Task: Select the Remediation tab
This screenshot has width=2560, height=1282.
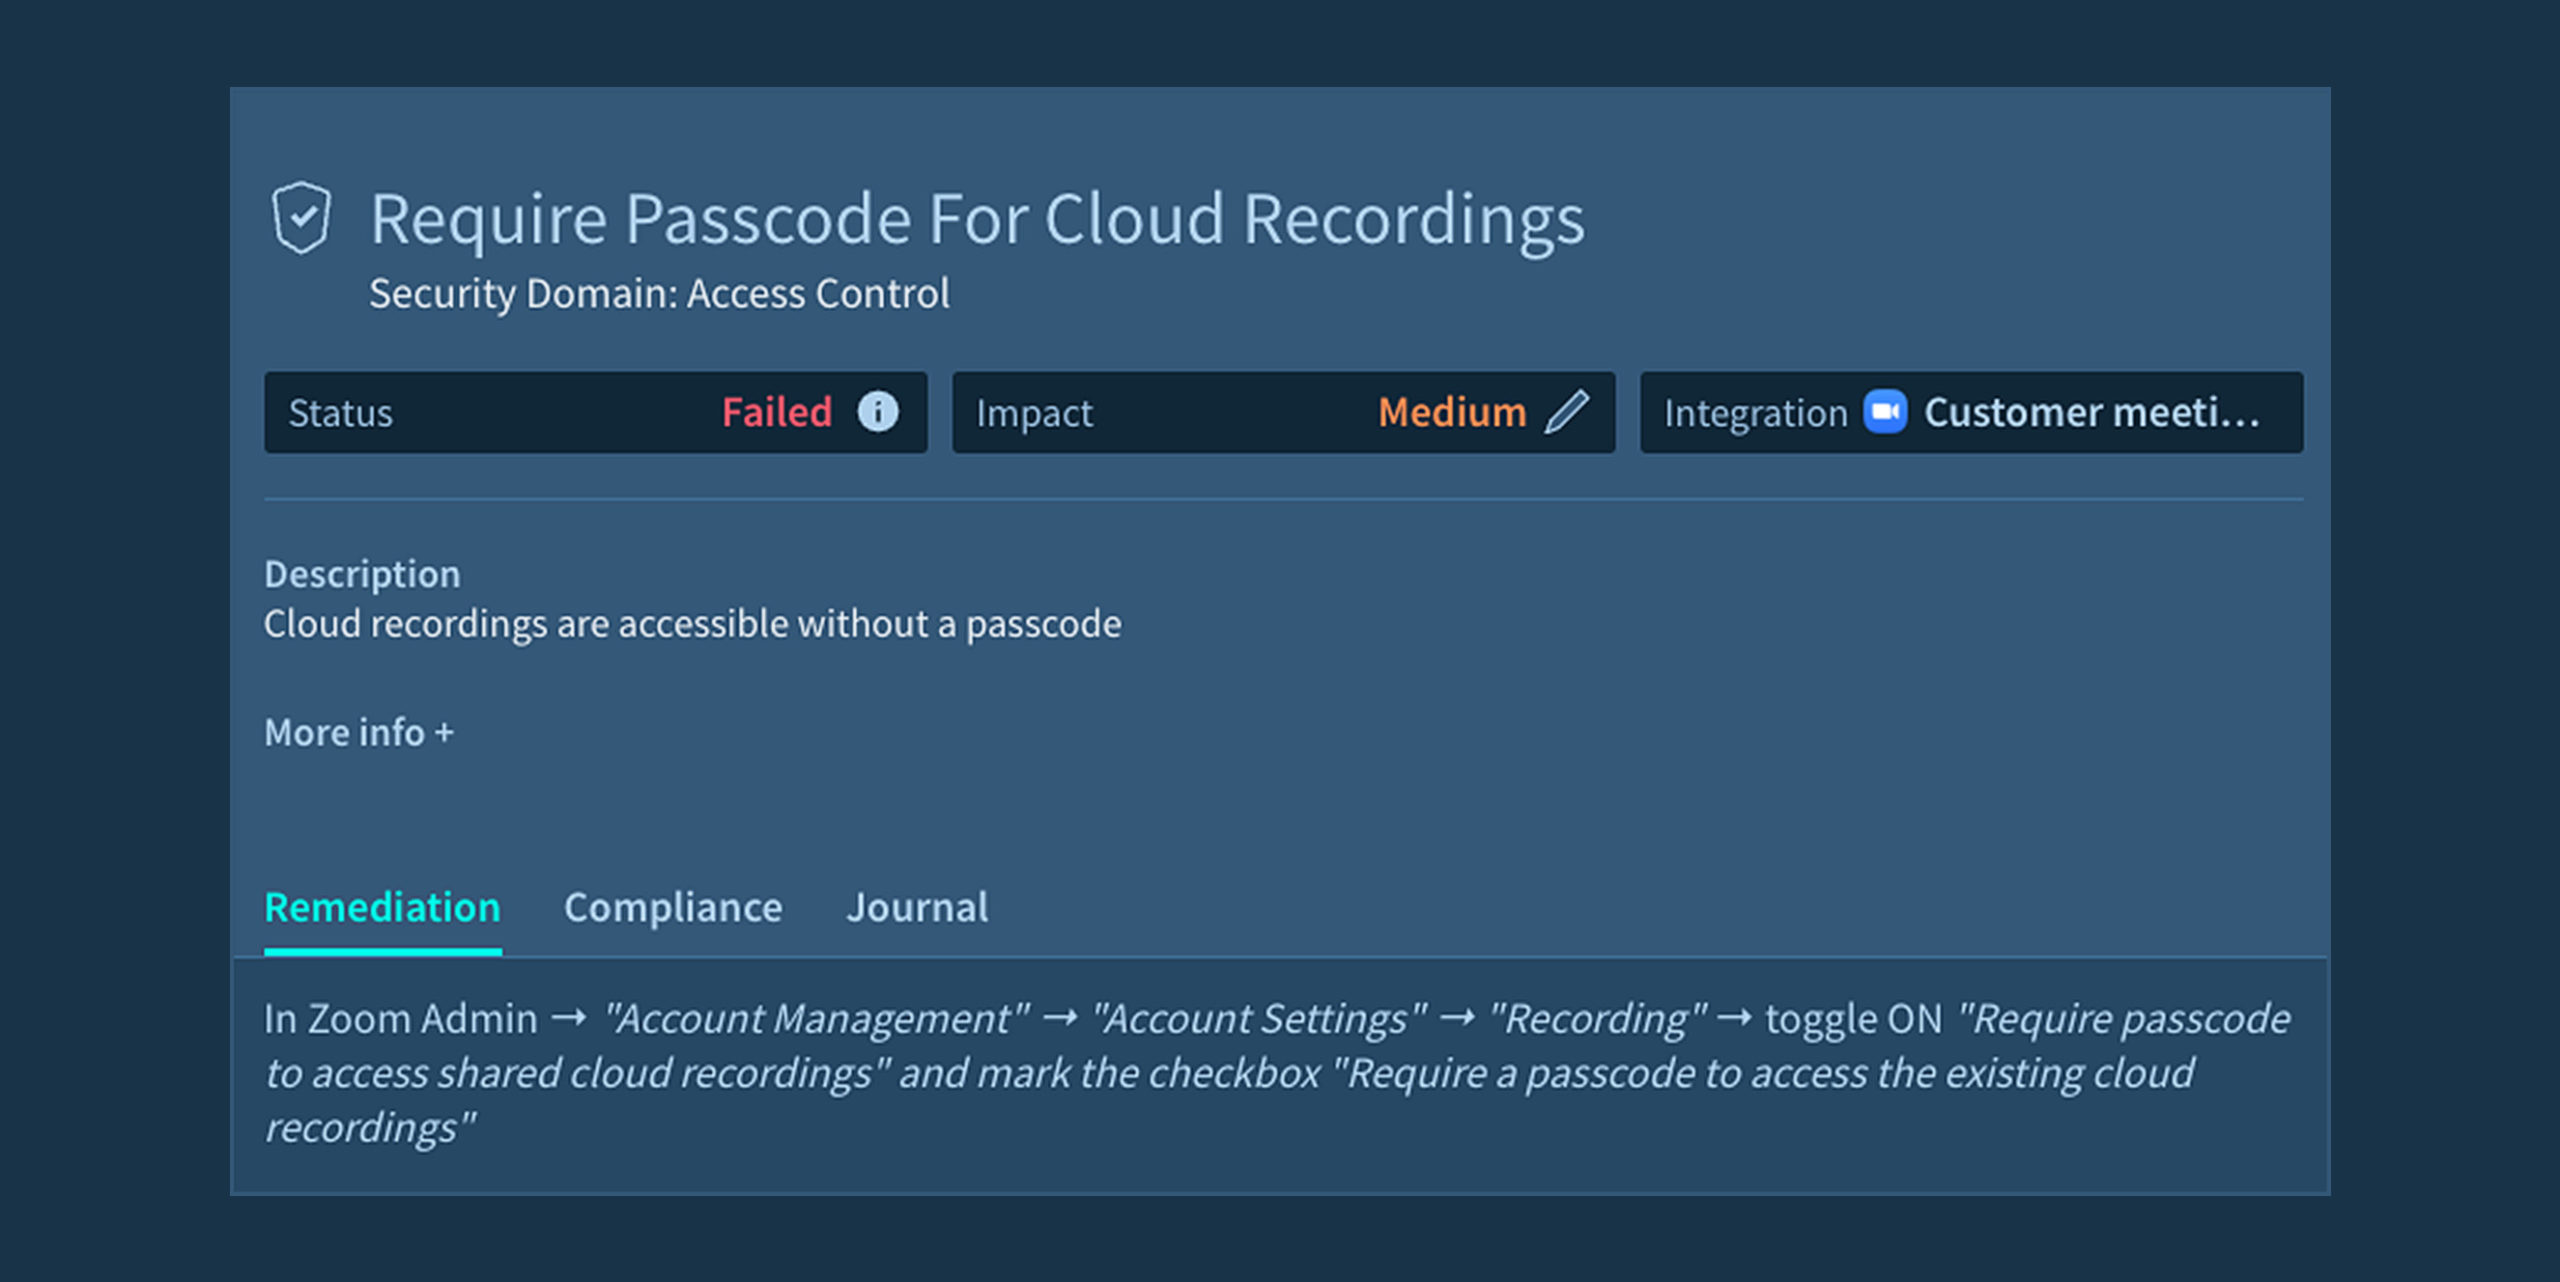Action: pos(382,908)
